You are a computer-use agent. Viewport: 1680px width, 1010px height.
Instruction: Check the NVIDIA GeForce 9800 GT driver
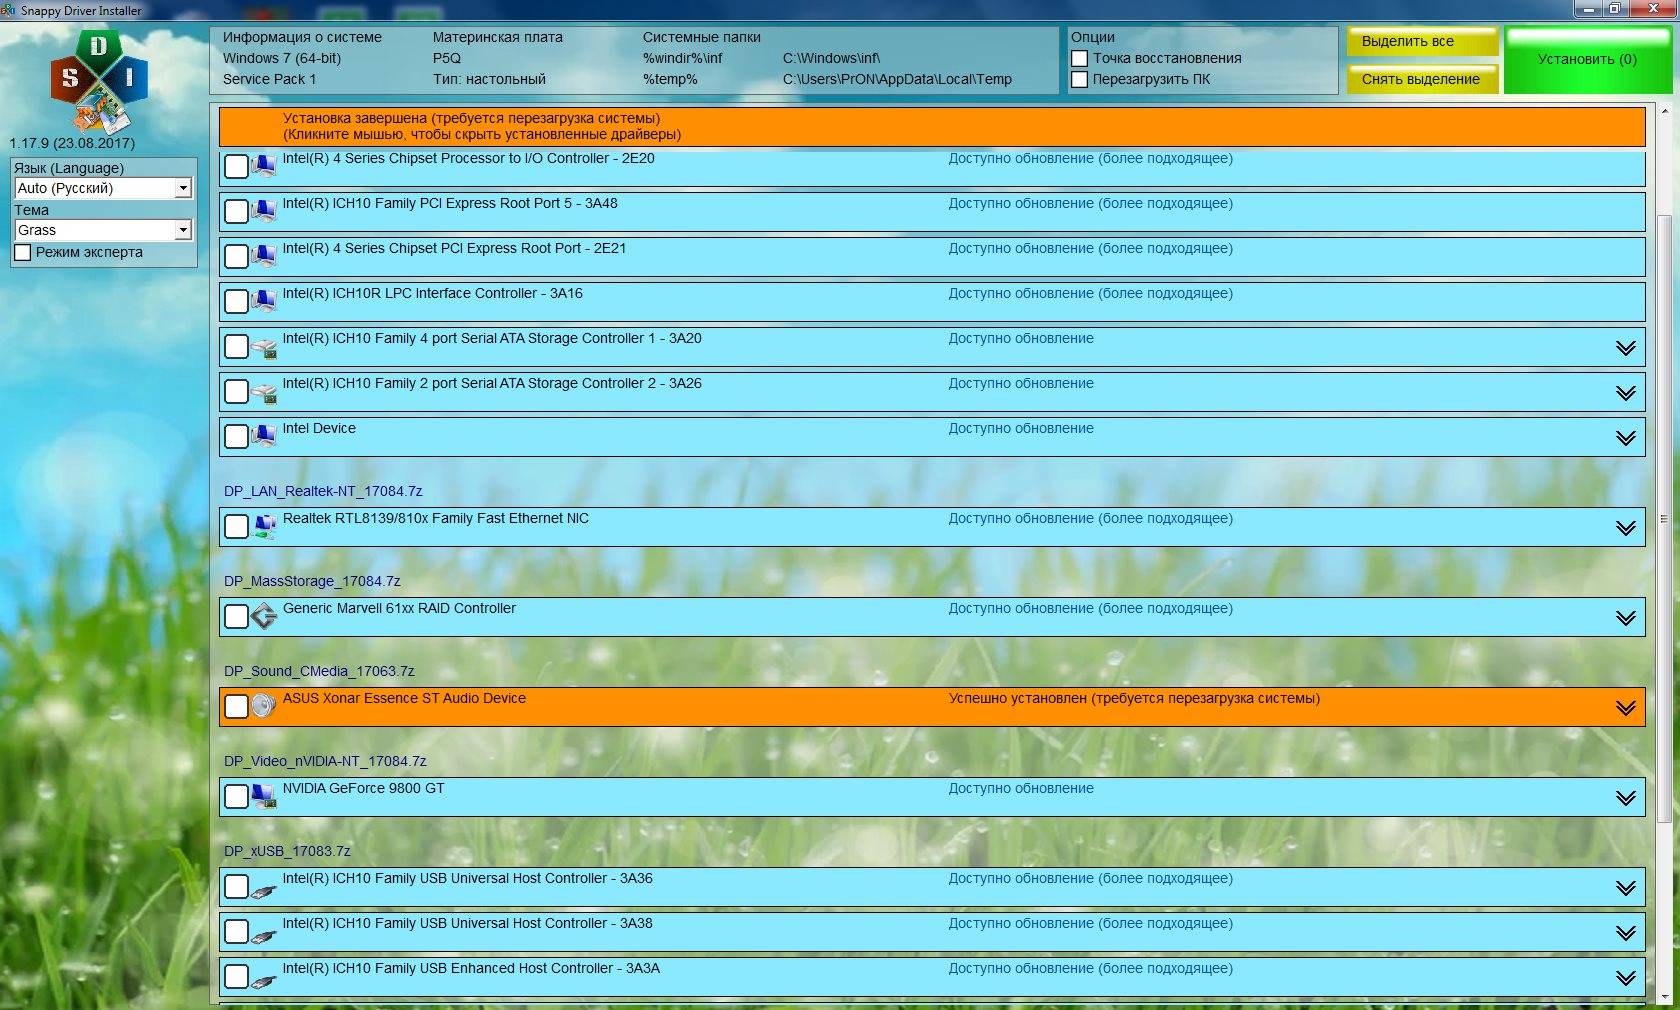pyautogui.click(x=236, y=796)
